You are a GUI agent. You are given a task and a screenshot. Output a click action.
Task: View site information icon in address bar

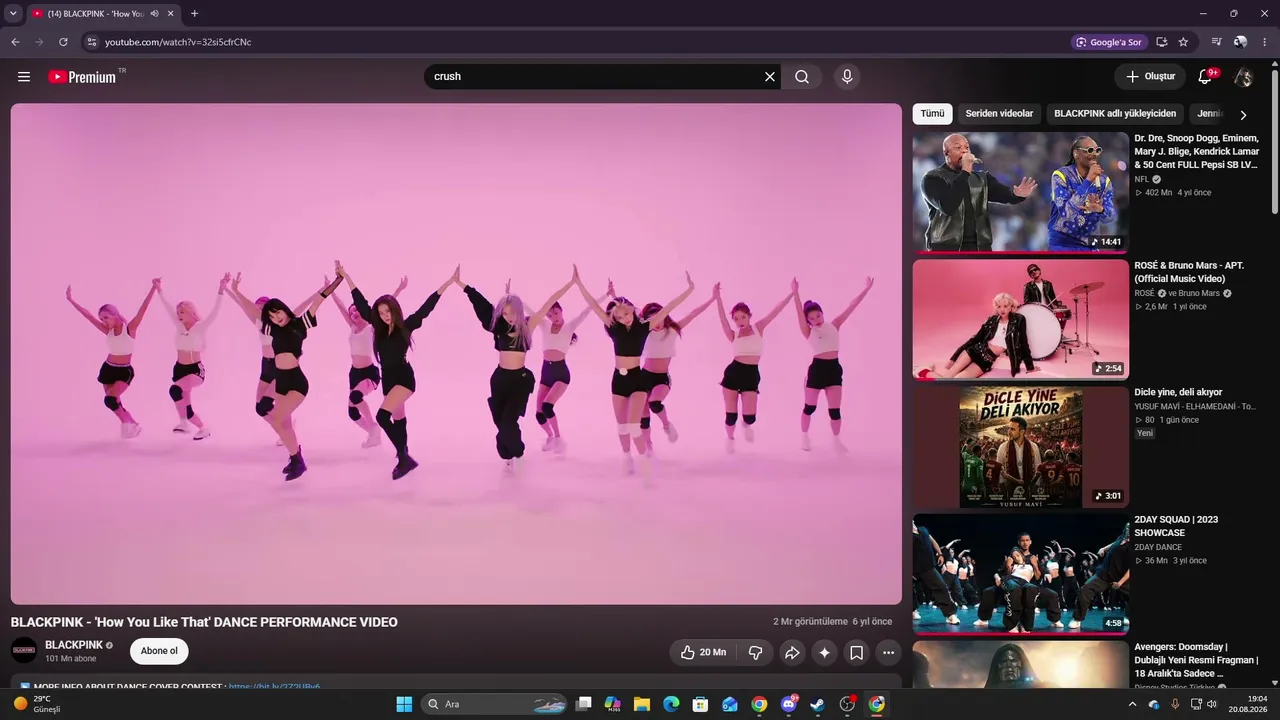click(91, 42)
